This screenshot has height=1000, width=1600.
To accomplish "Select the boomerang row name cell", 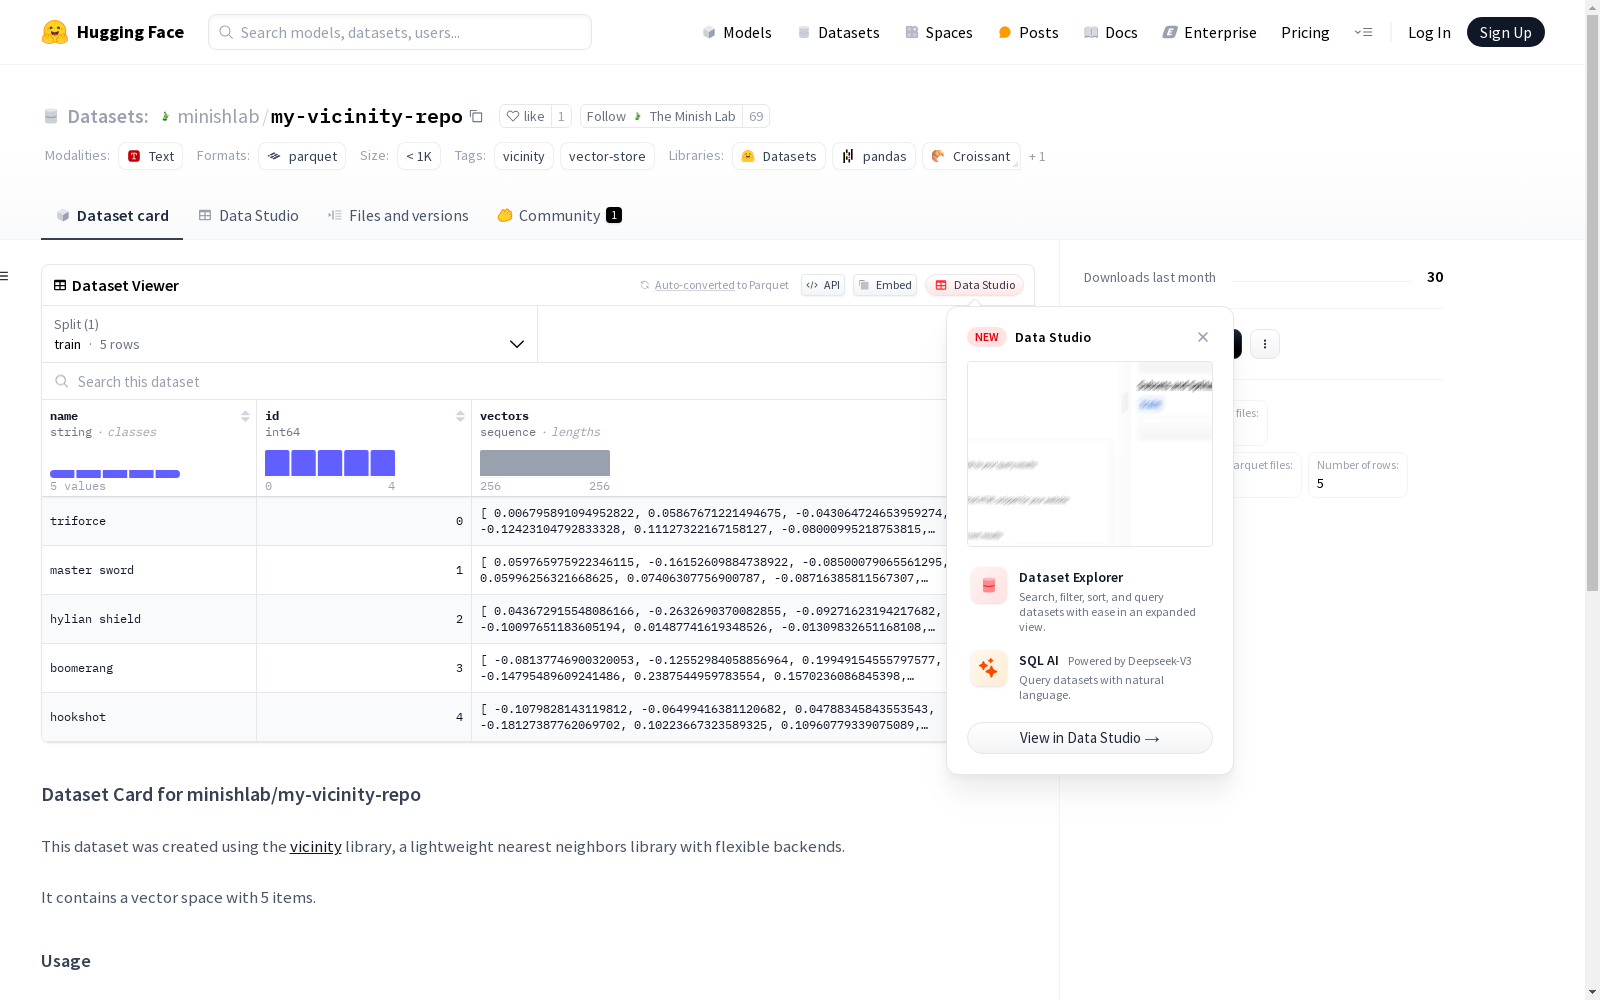I will 149,668.
